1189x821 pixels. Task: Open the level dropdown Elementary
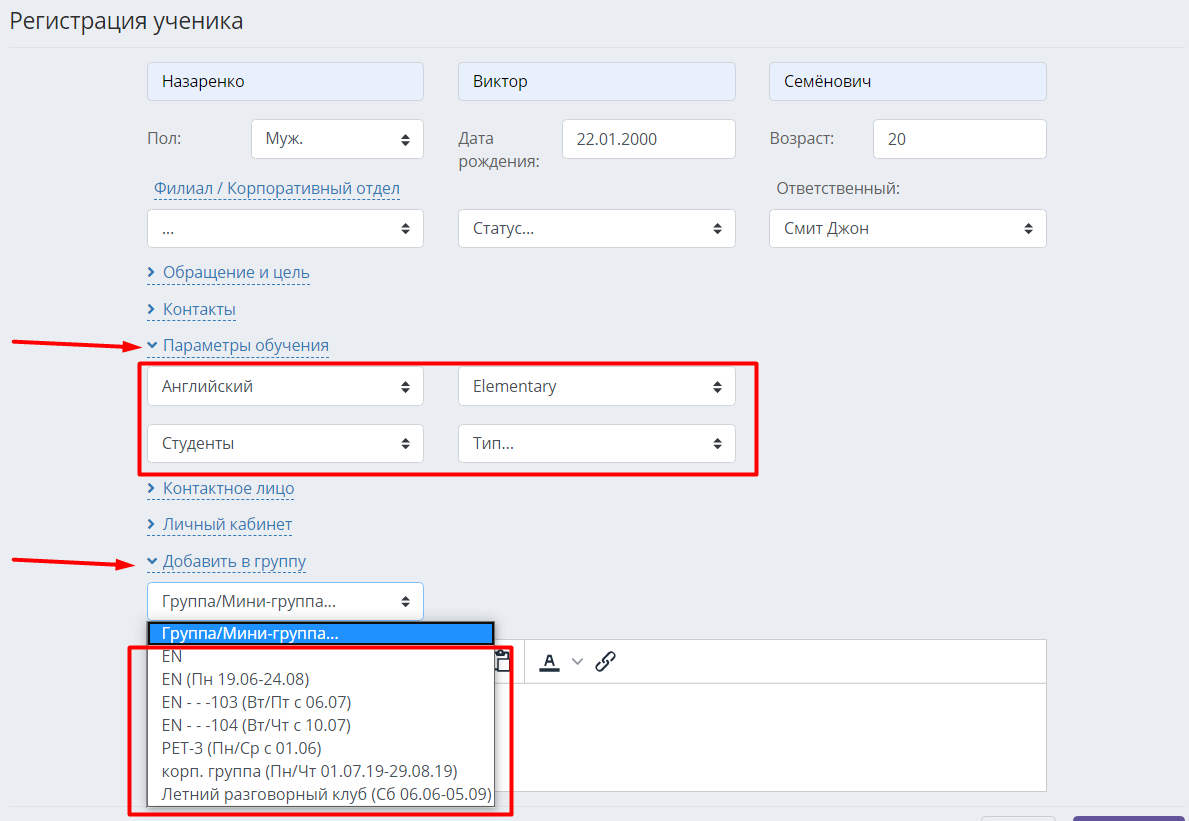597,386
